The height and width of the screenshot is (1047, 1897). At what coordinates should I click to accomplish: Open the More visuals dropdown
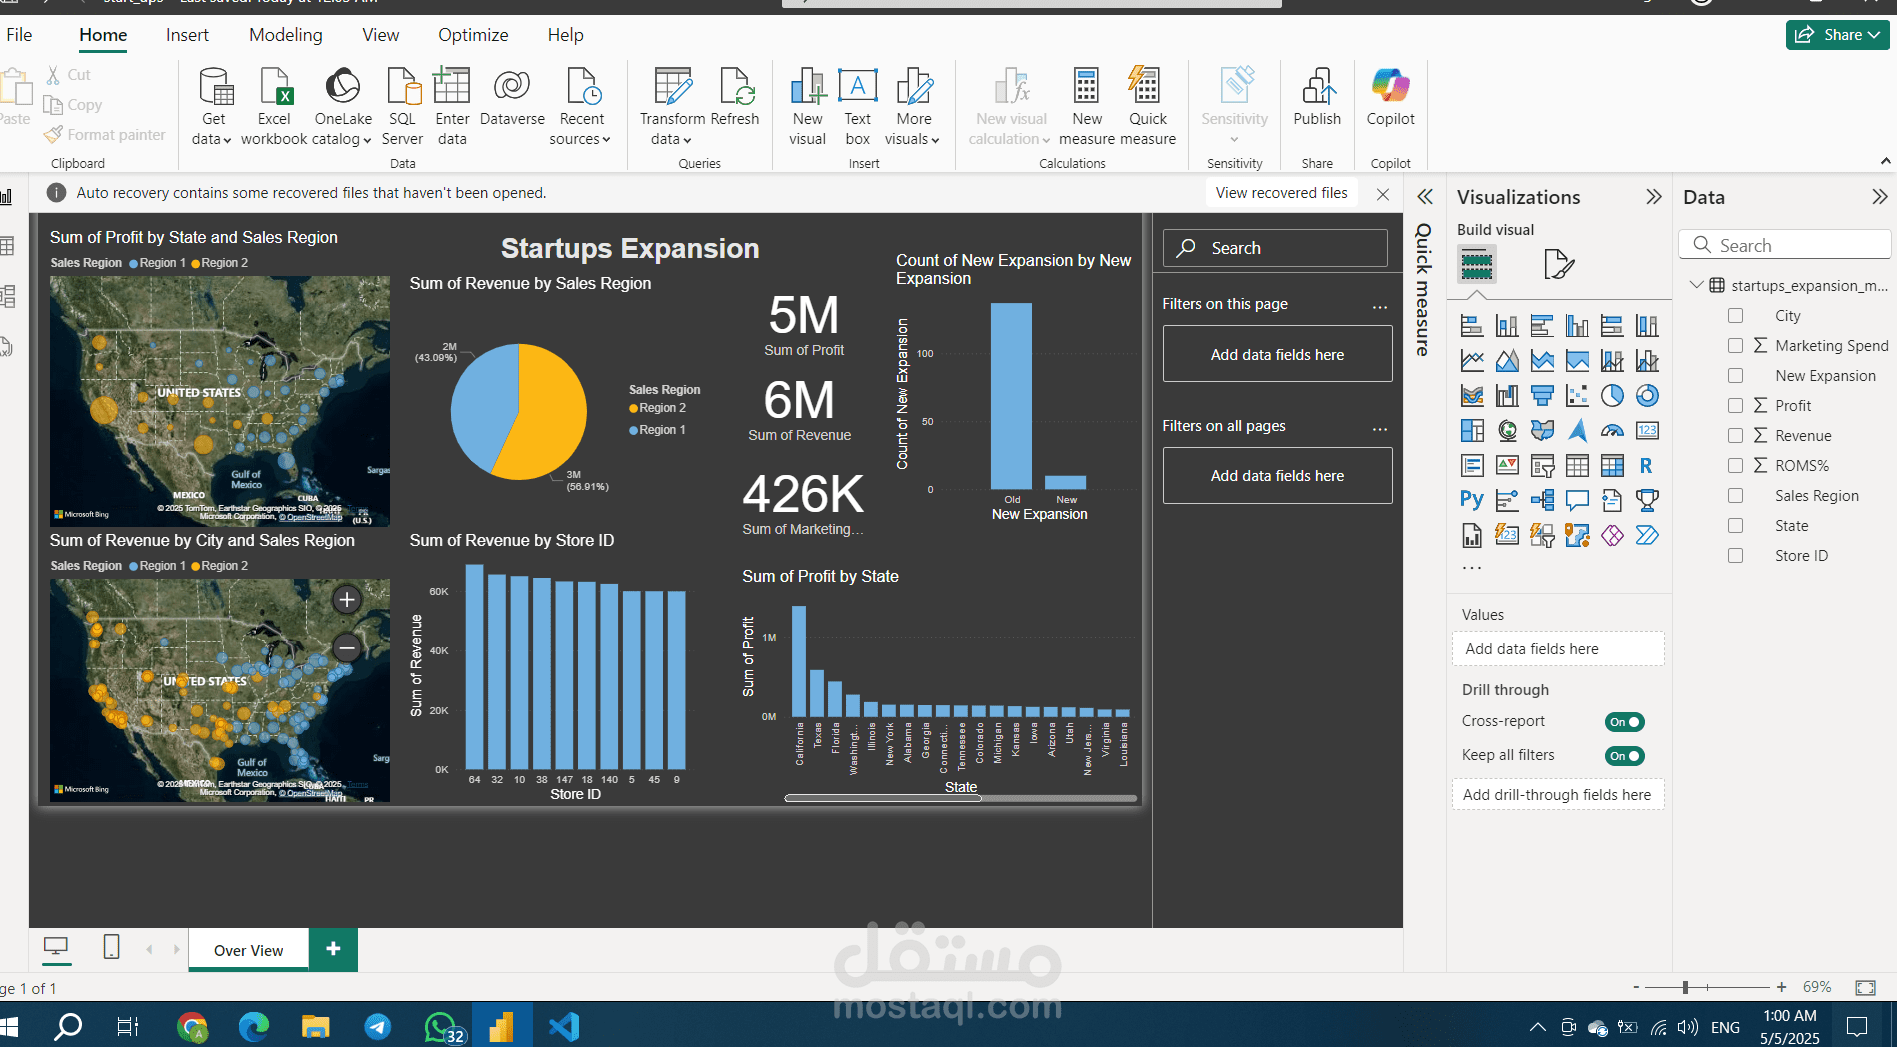pos(912,139)
